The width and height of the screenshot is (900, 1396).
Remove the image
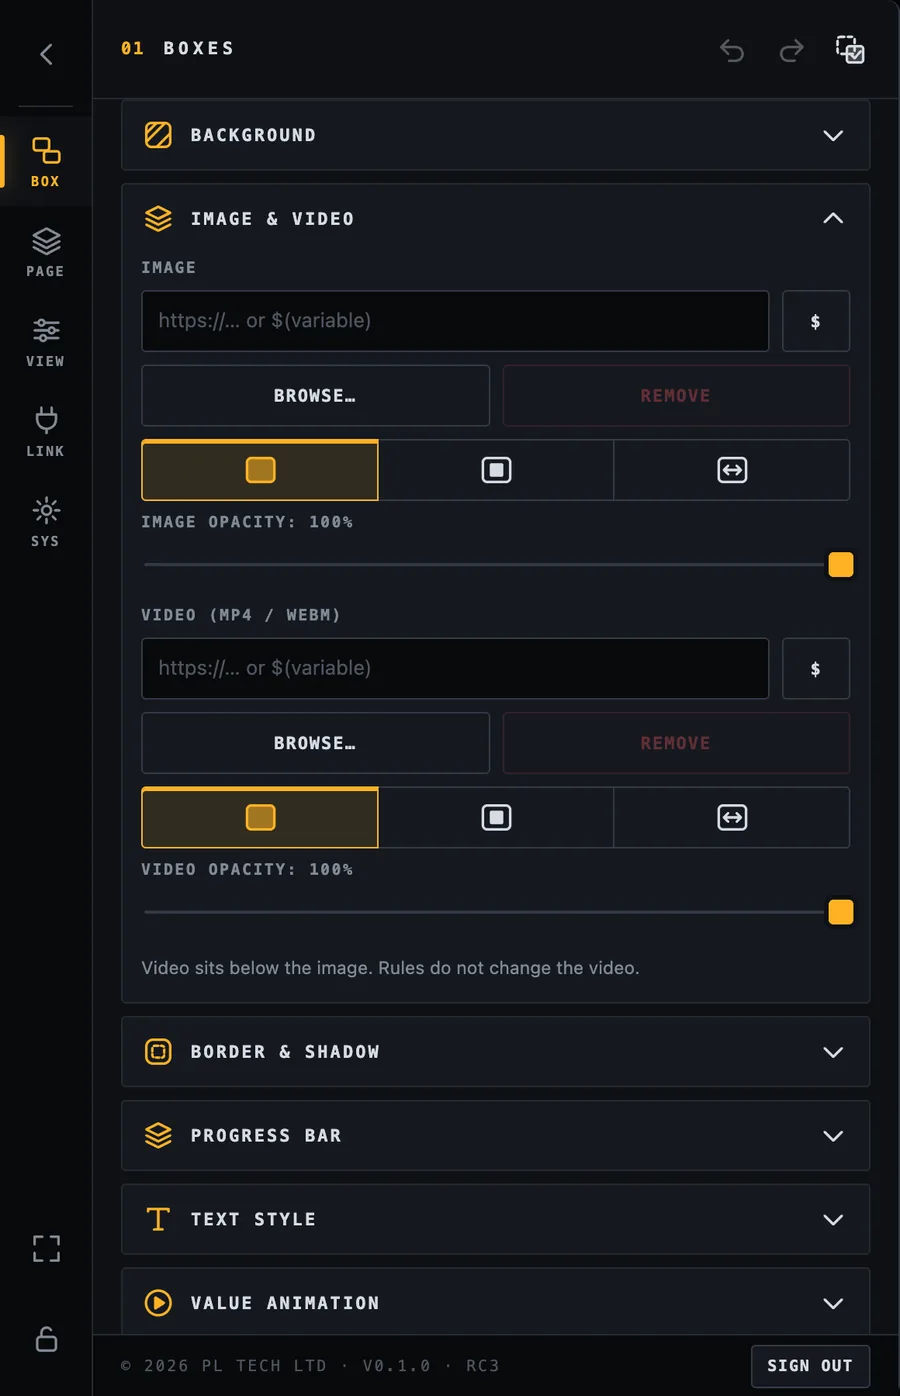pos(676,396)
